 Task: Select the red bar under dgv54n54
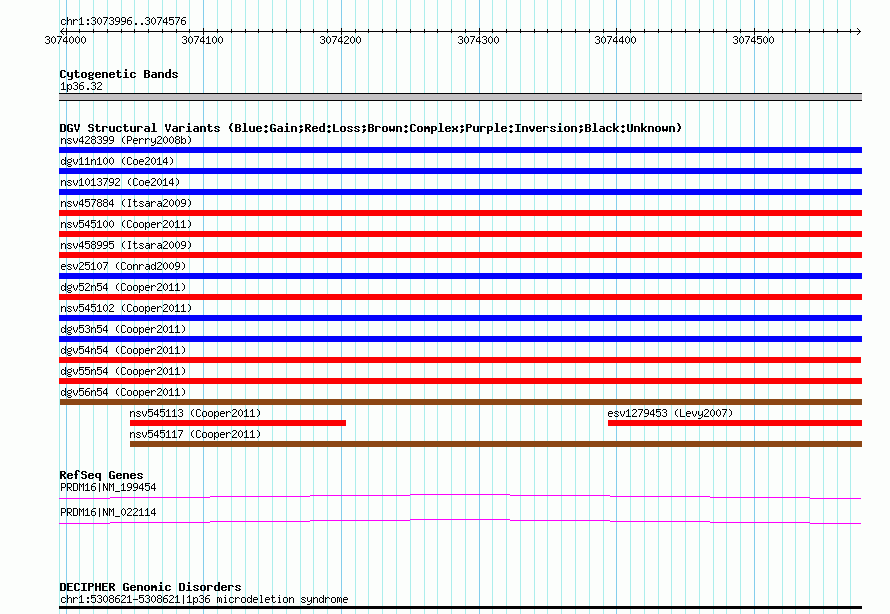[x=460, y=360]
